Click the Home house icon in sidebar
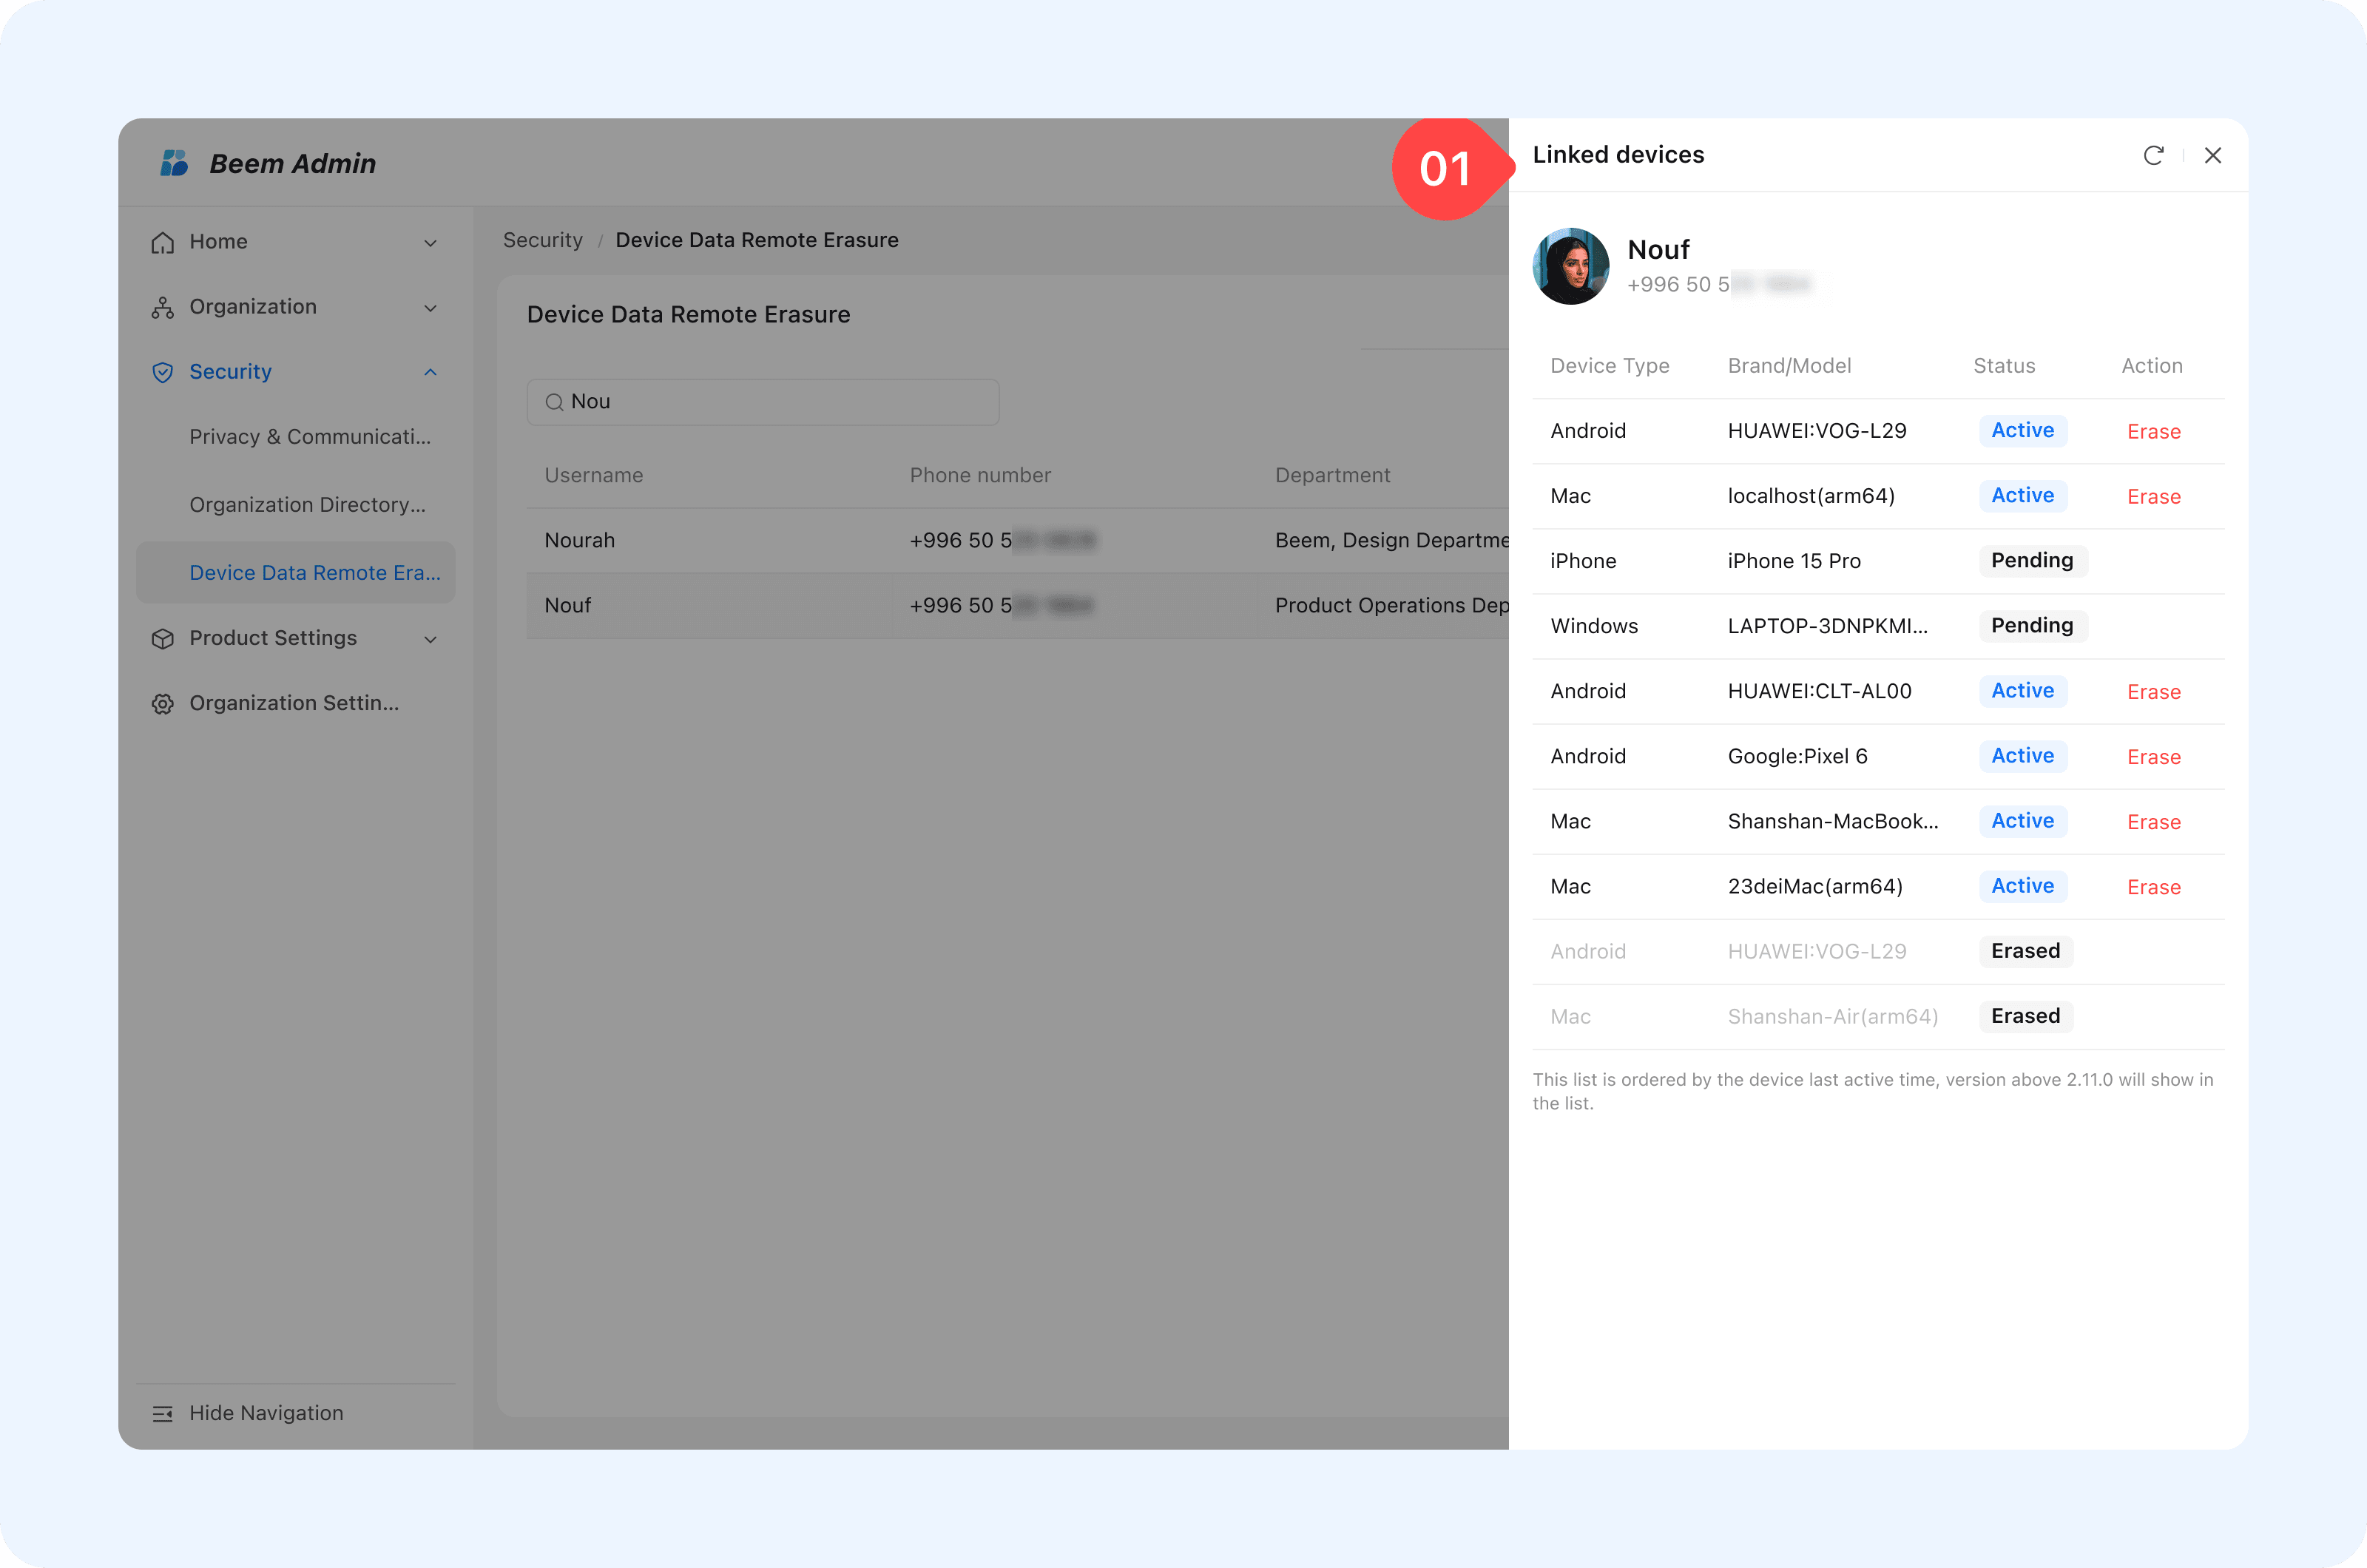 [x=162, y=242]
